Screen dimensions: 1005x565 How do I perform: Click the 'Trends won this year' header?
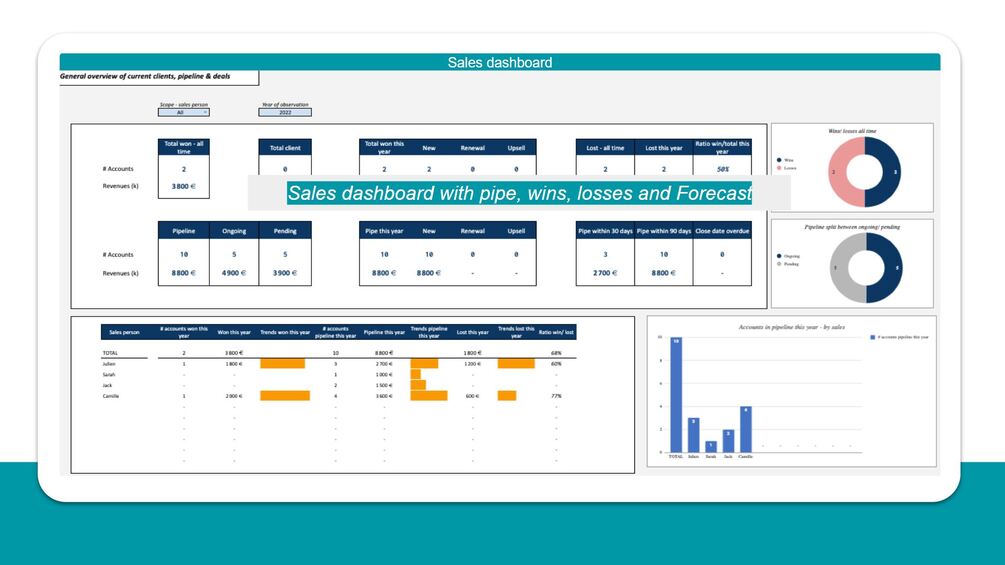pyautogui.click(x=285, y=332)
